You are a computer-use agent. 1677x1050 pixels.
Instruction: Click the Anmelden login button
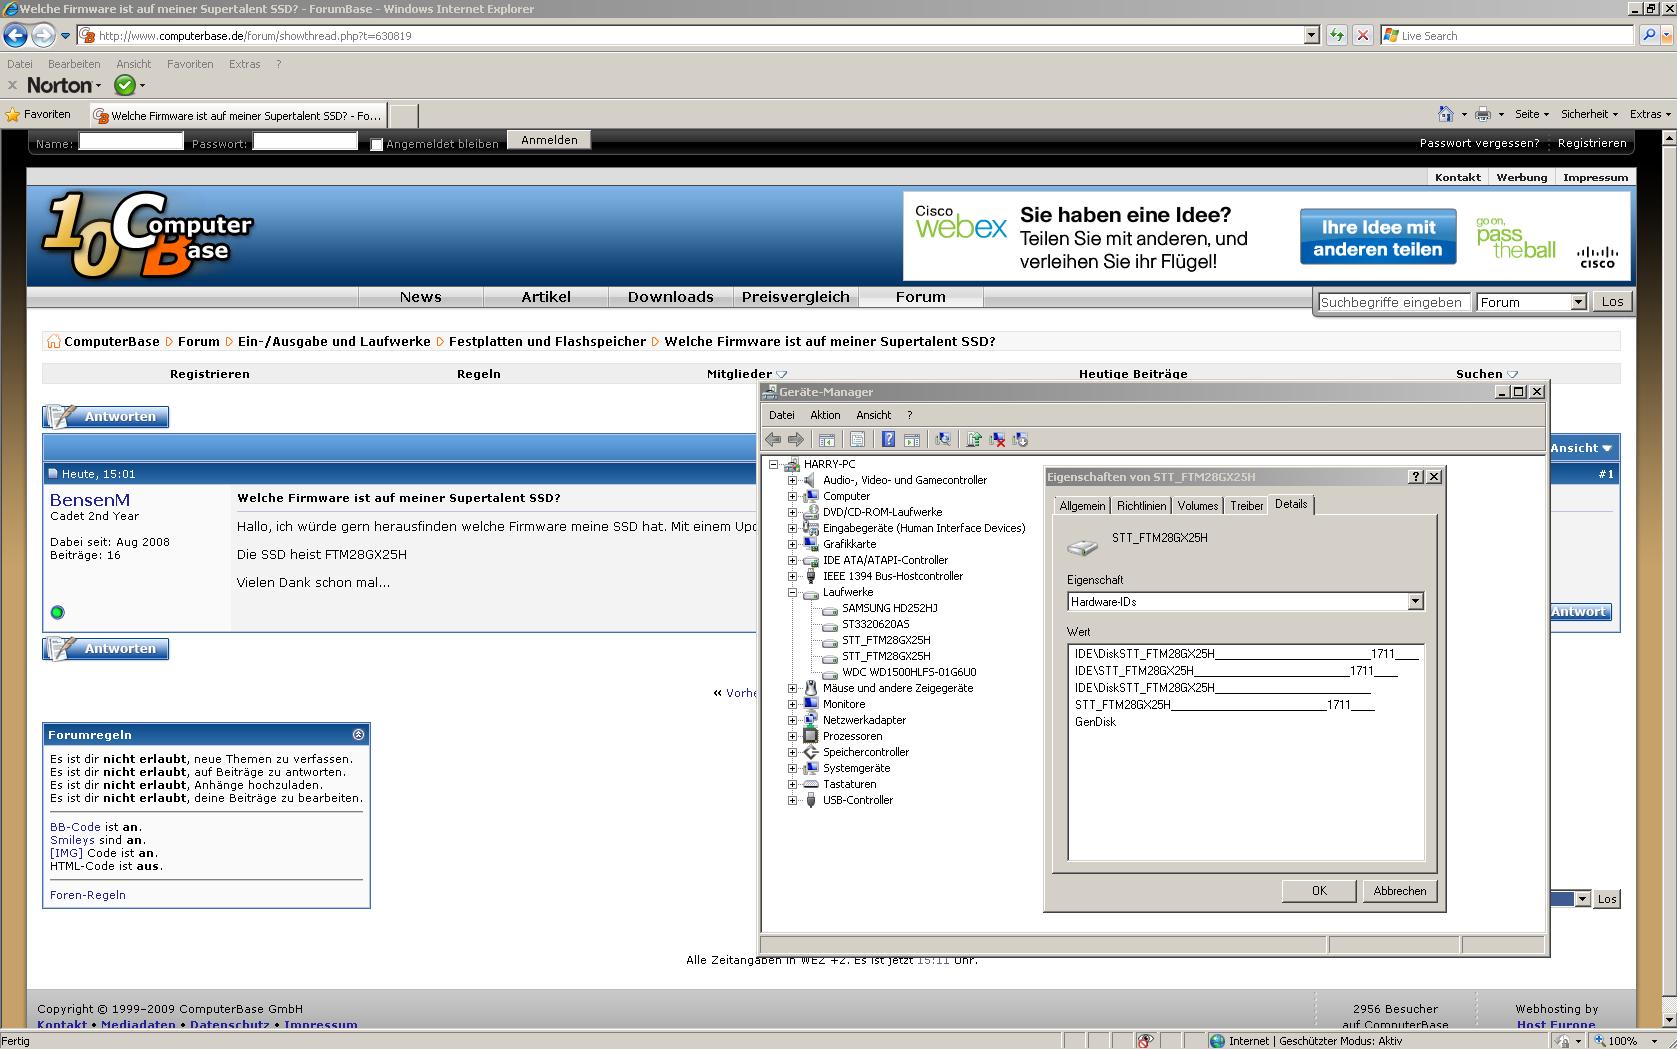549,140
